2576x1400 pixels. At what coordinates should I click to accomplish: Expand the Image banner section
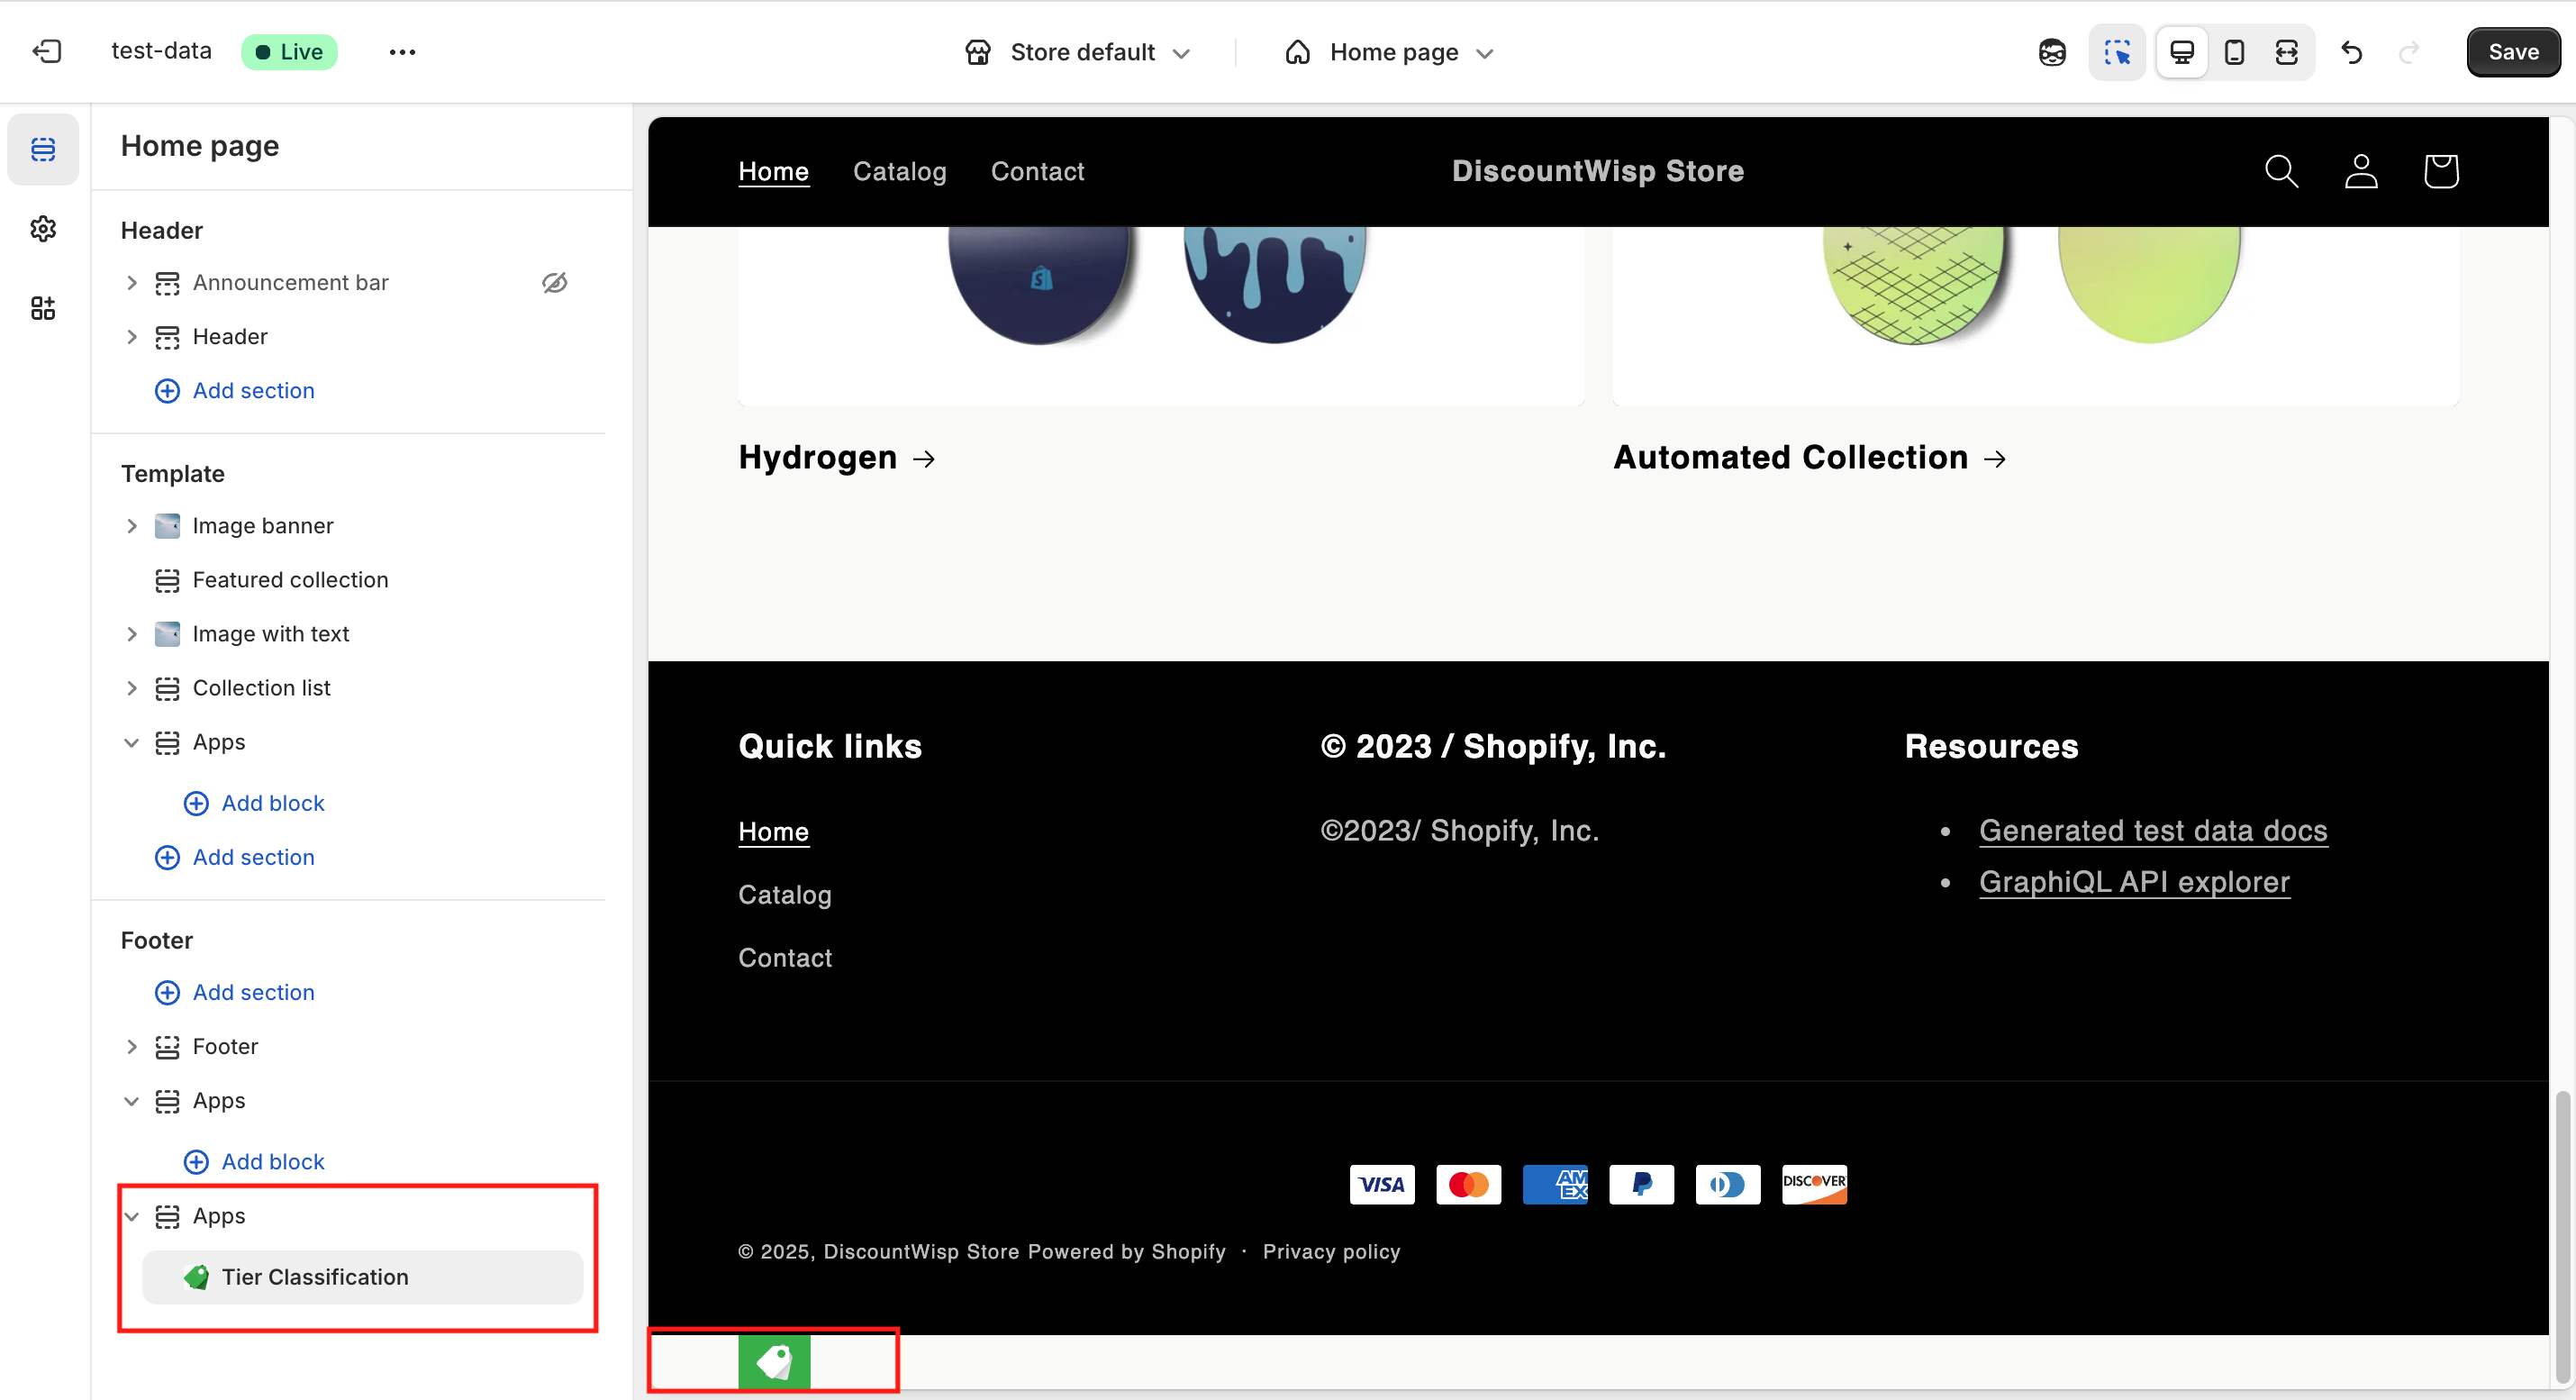131,526
